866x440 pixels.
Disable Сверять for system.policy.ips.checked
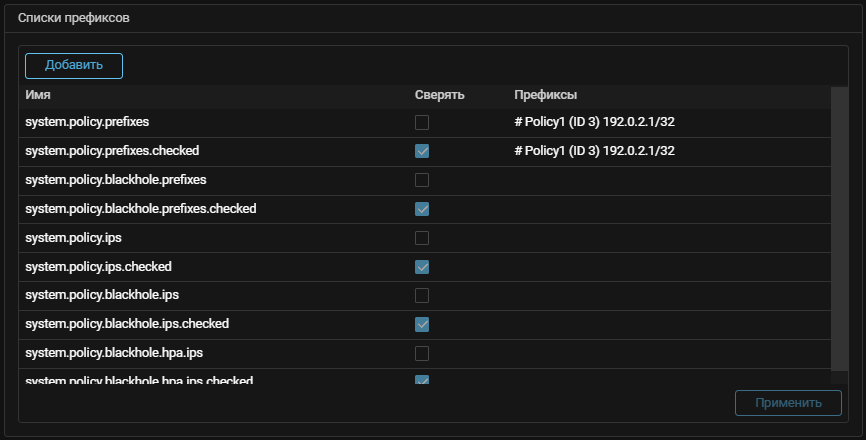click(422, 267)
